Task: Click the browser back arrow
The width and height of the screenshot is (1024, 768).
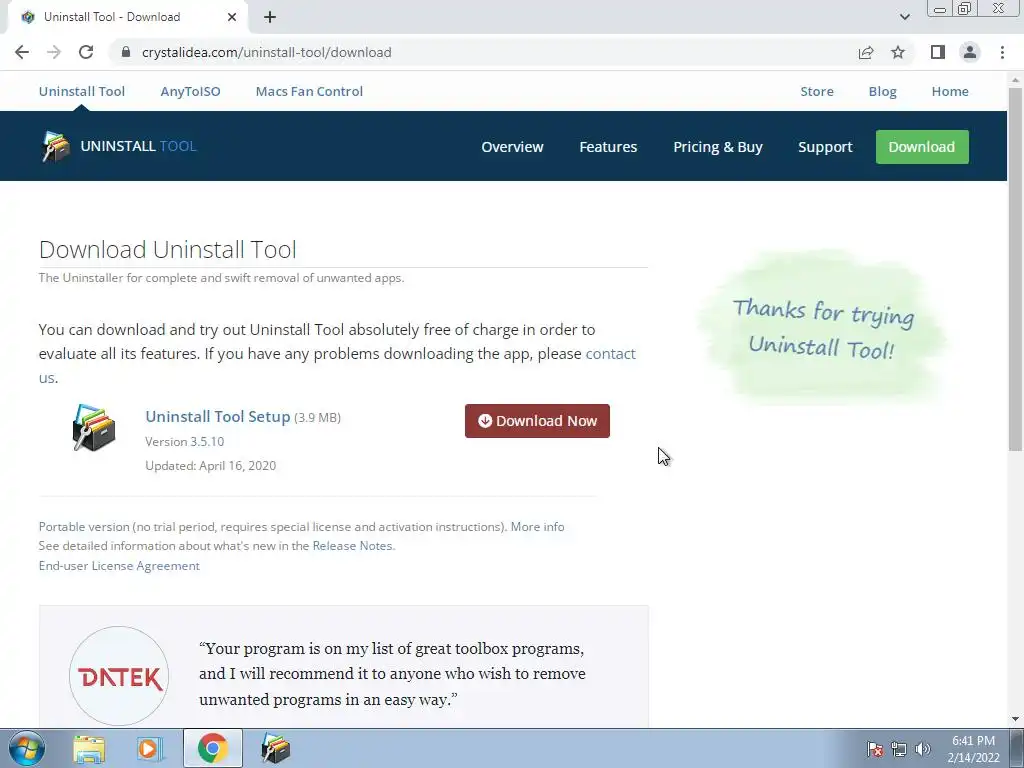Action: point(22,52)
